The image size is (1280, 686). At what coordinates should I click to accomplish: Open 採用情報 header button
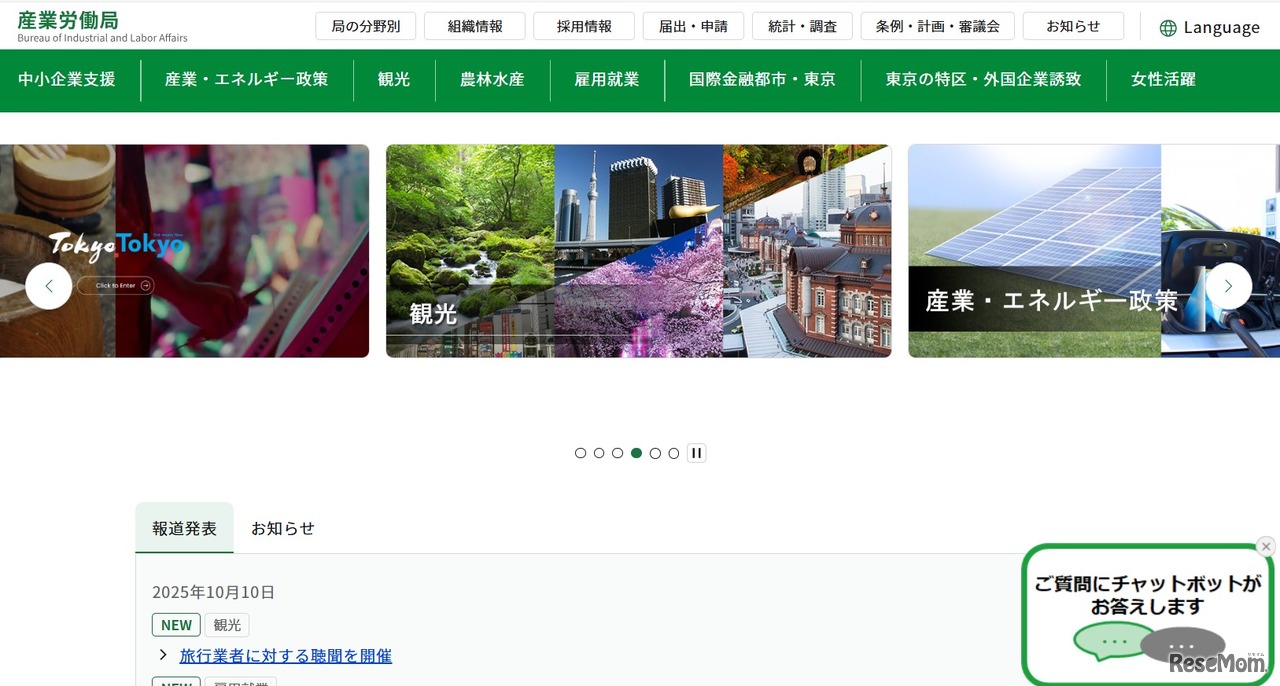click(584, 26)
